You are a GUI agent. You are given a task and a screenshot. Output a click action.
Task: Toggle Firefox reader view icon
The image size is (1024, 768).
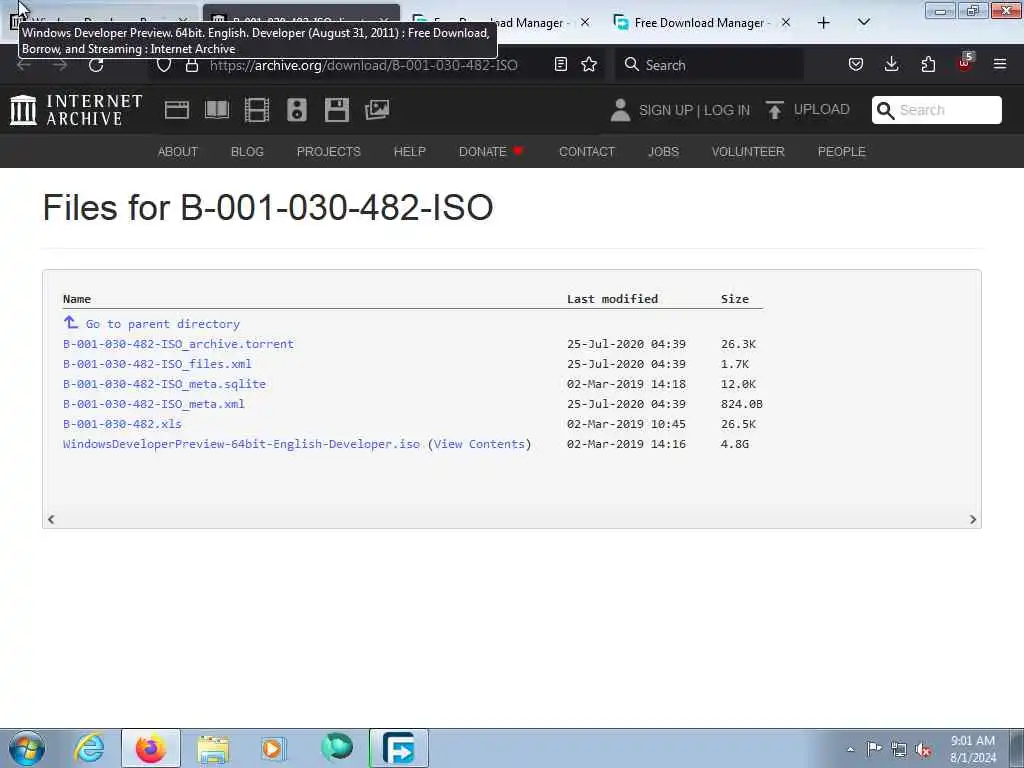pos(560,64)
